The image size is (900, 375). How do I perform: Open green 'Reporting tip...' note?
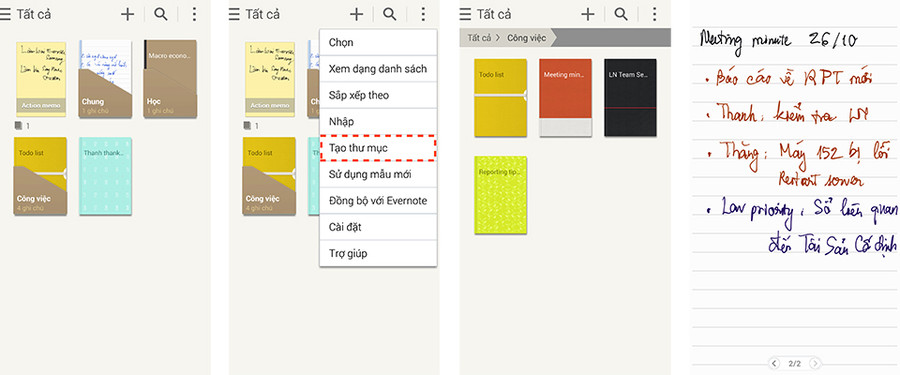point(501,195)
